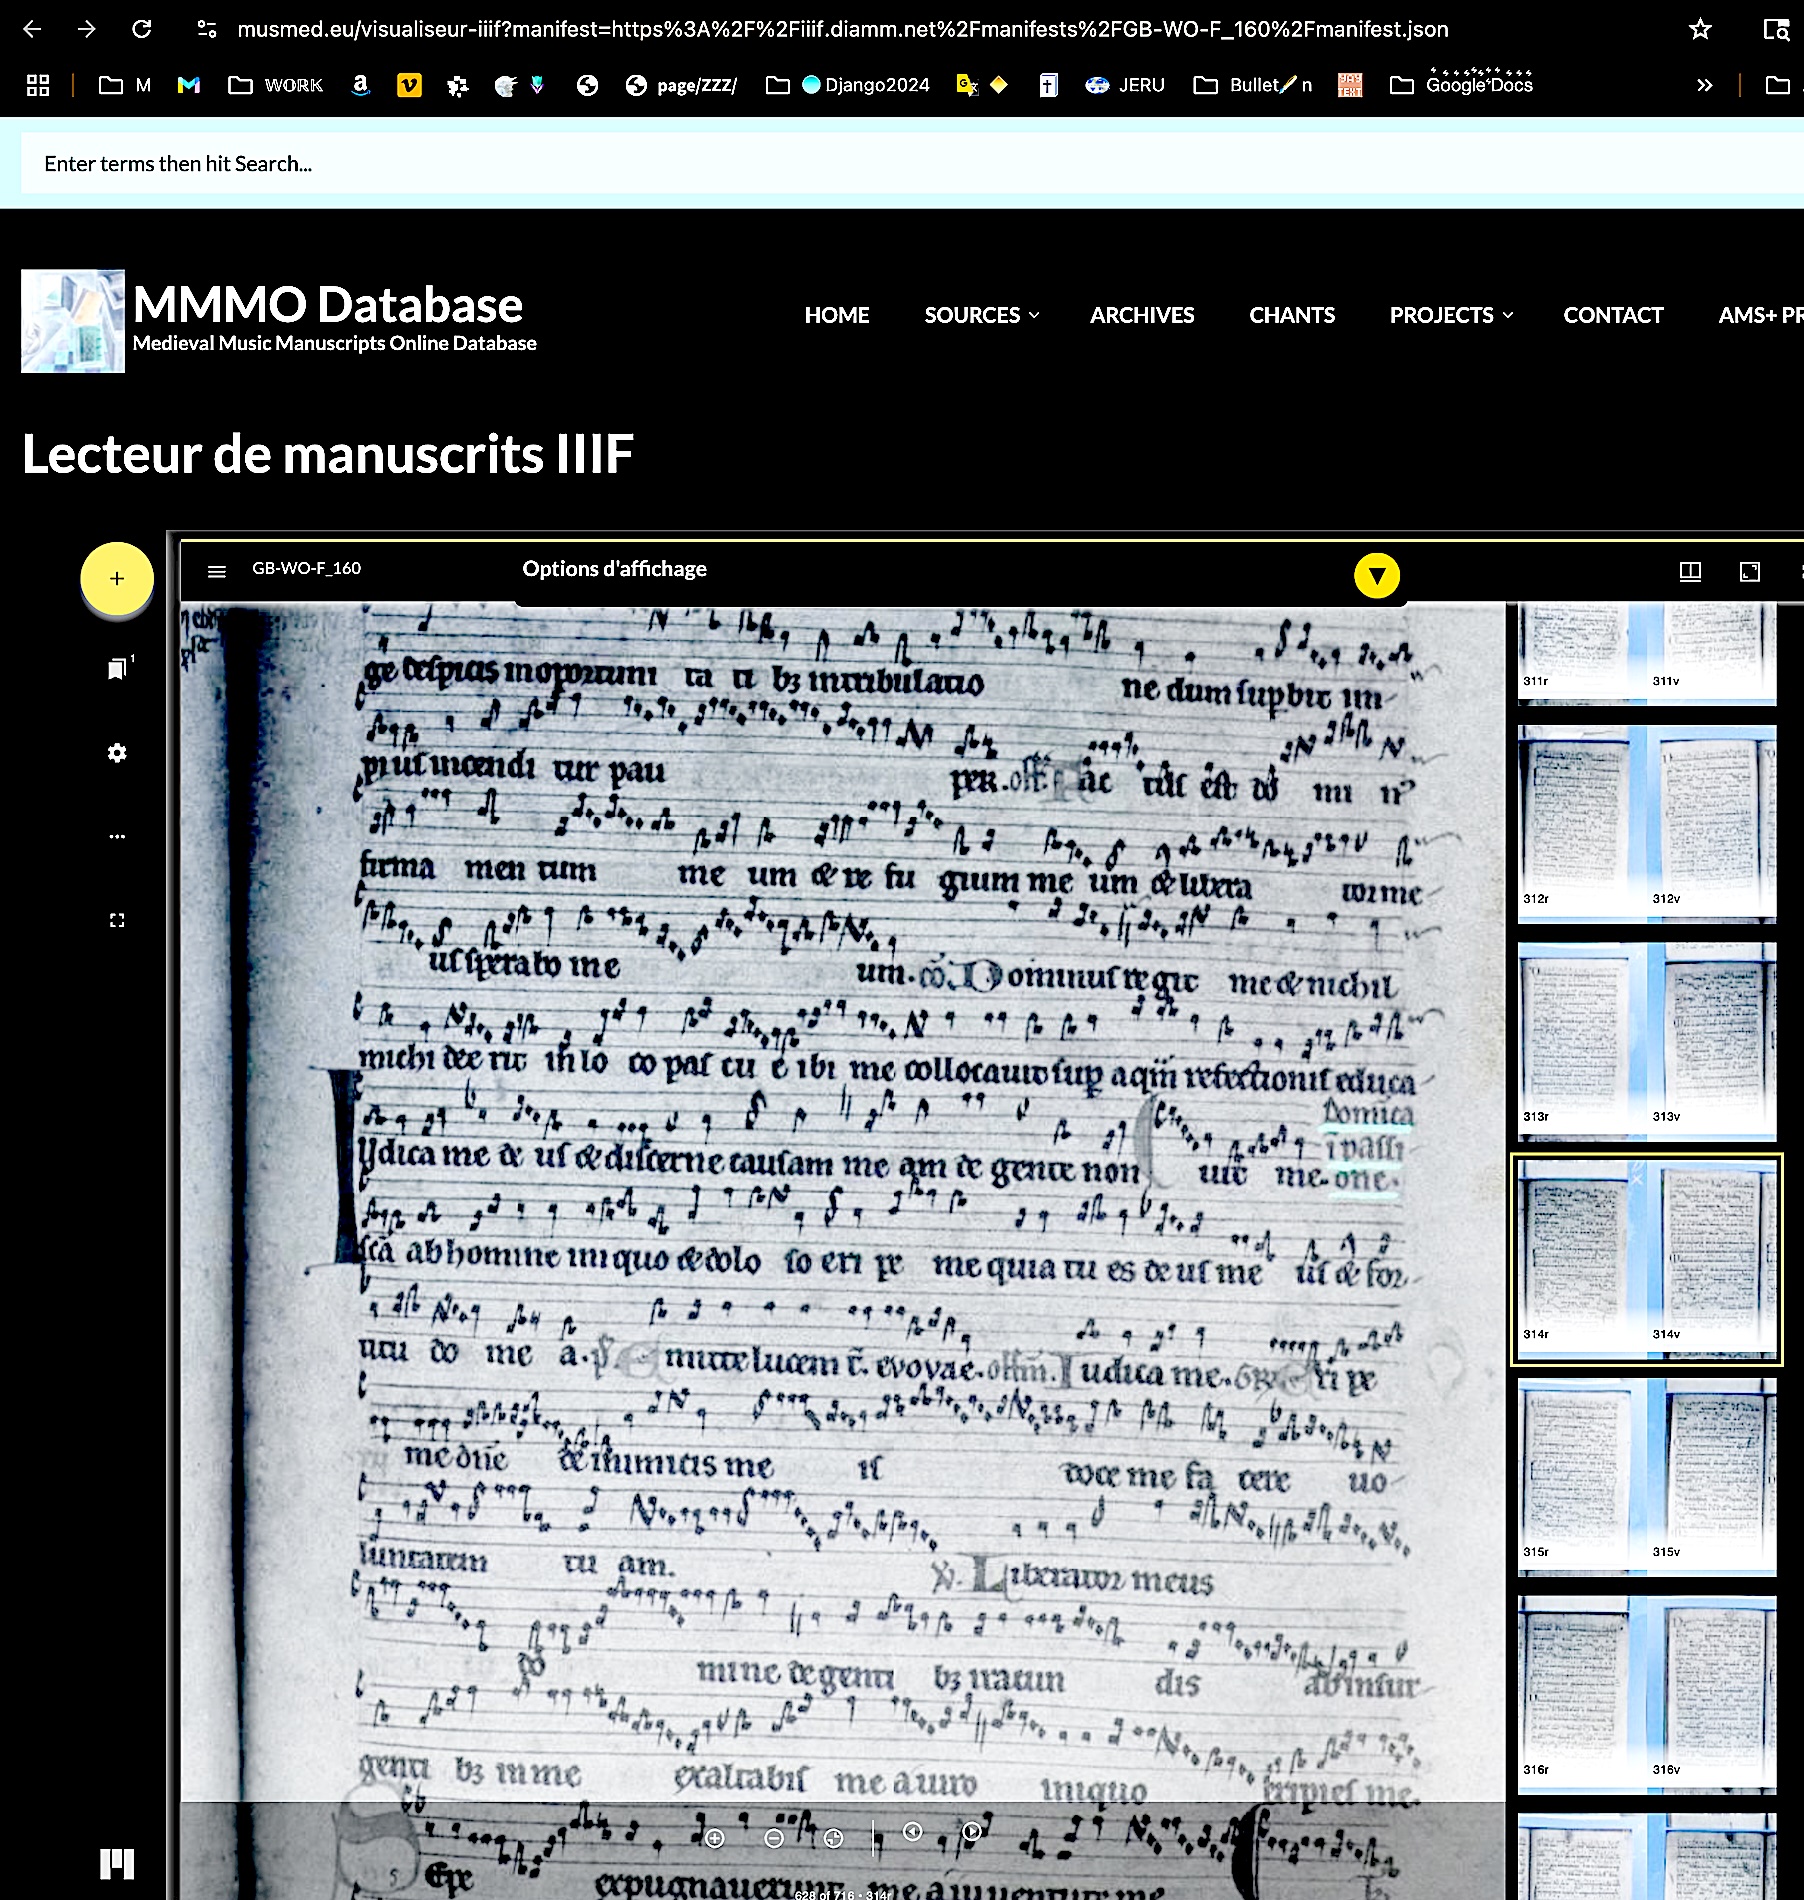
Task: Select the 315r 315v thumbnail
Action: point(1647,1477)
